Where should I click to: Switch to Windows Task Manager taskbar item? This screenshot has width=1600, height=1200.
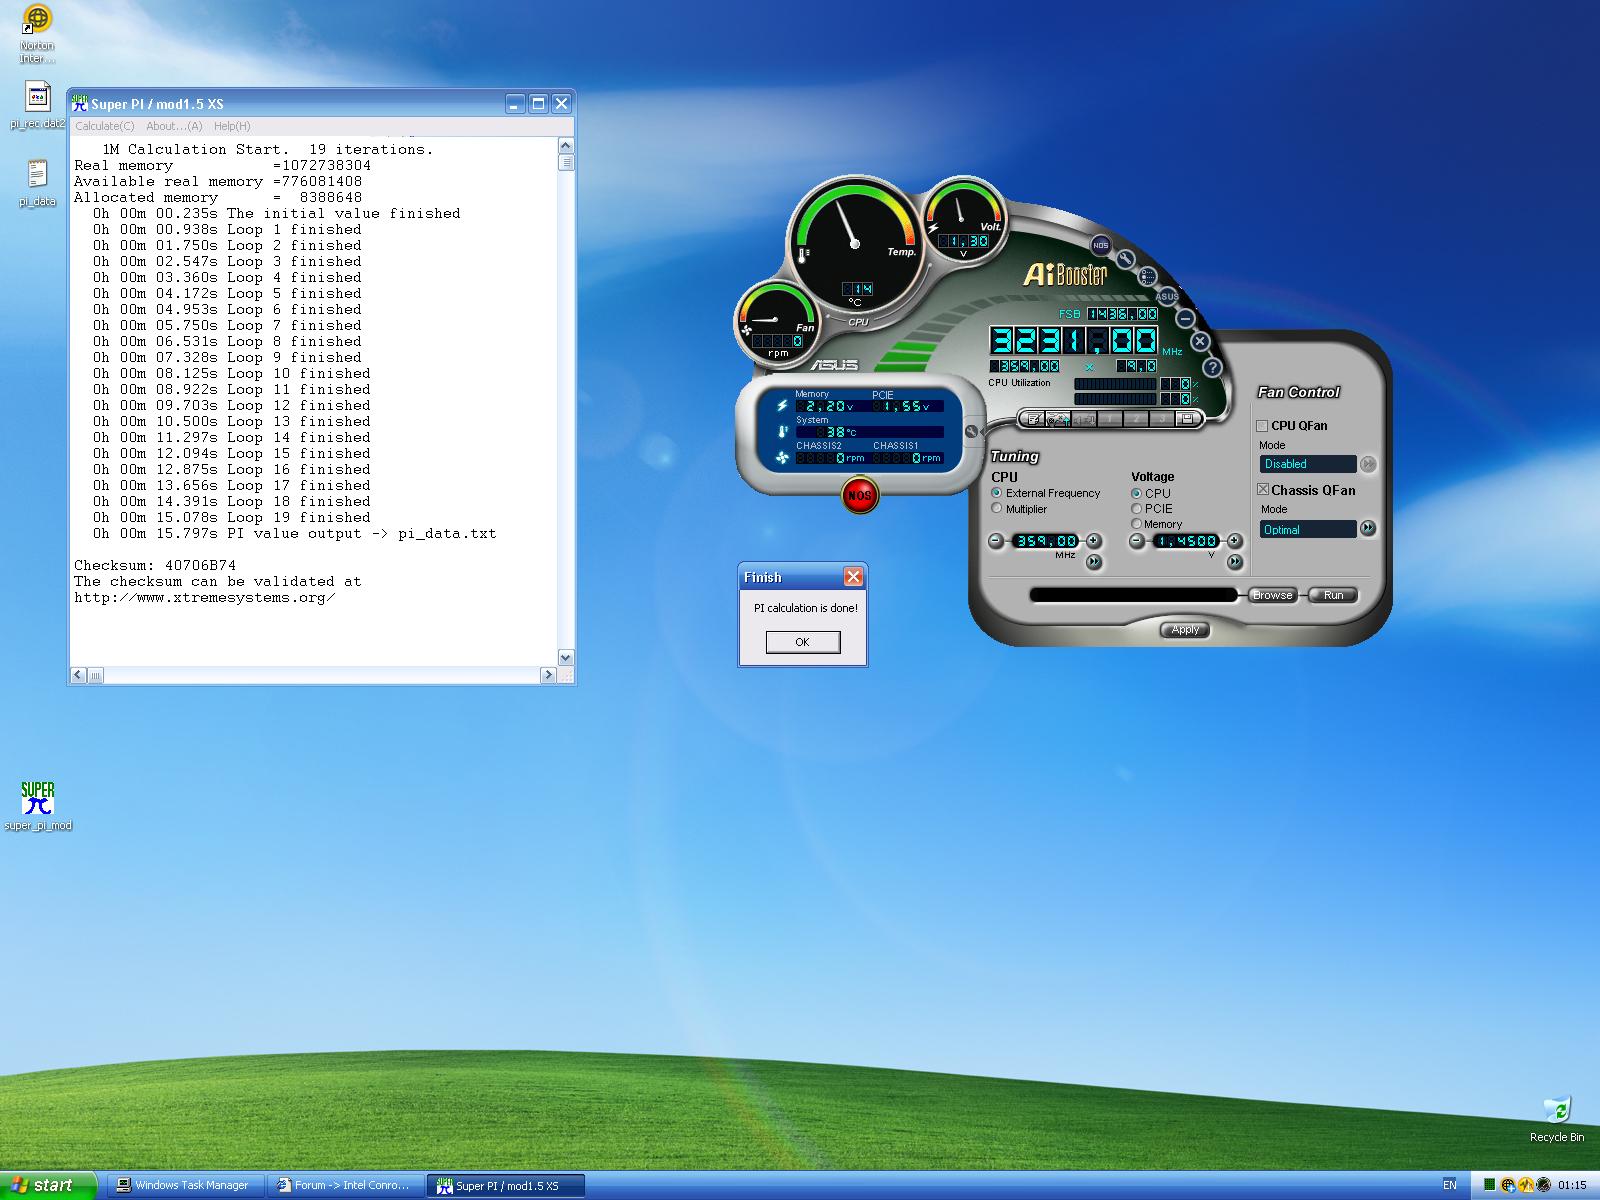[185, 1185]
